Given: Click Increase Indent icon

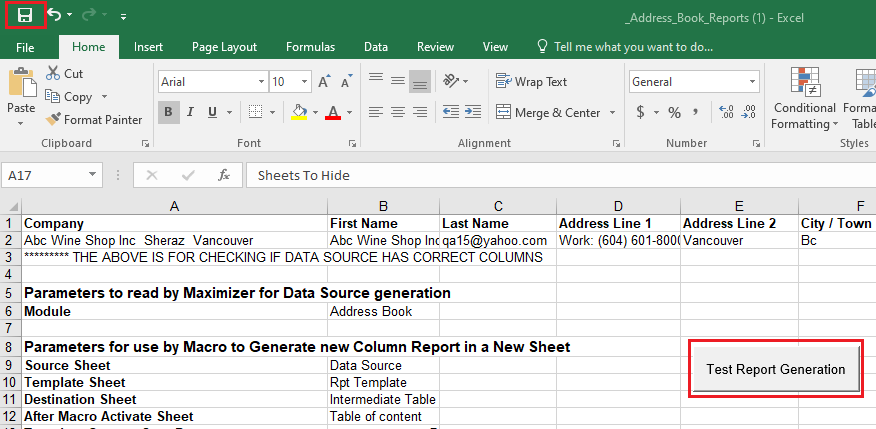Looking at the screenshot, I should coord(473,112).
